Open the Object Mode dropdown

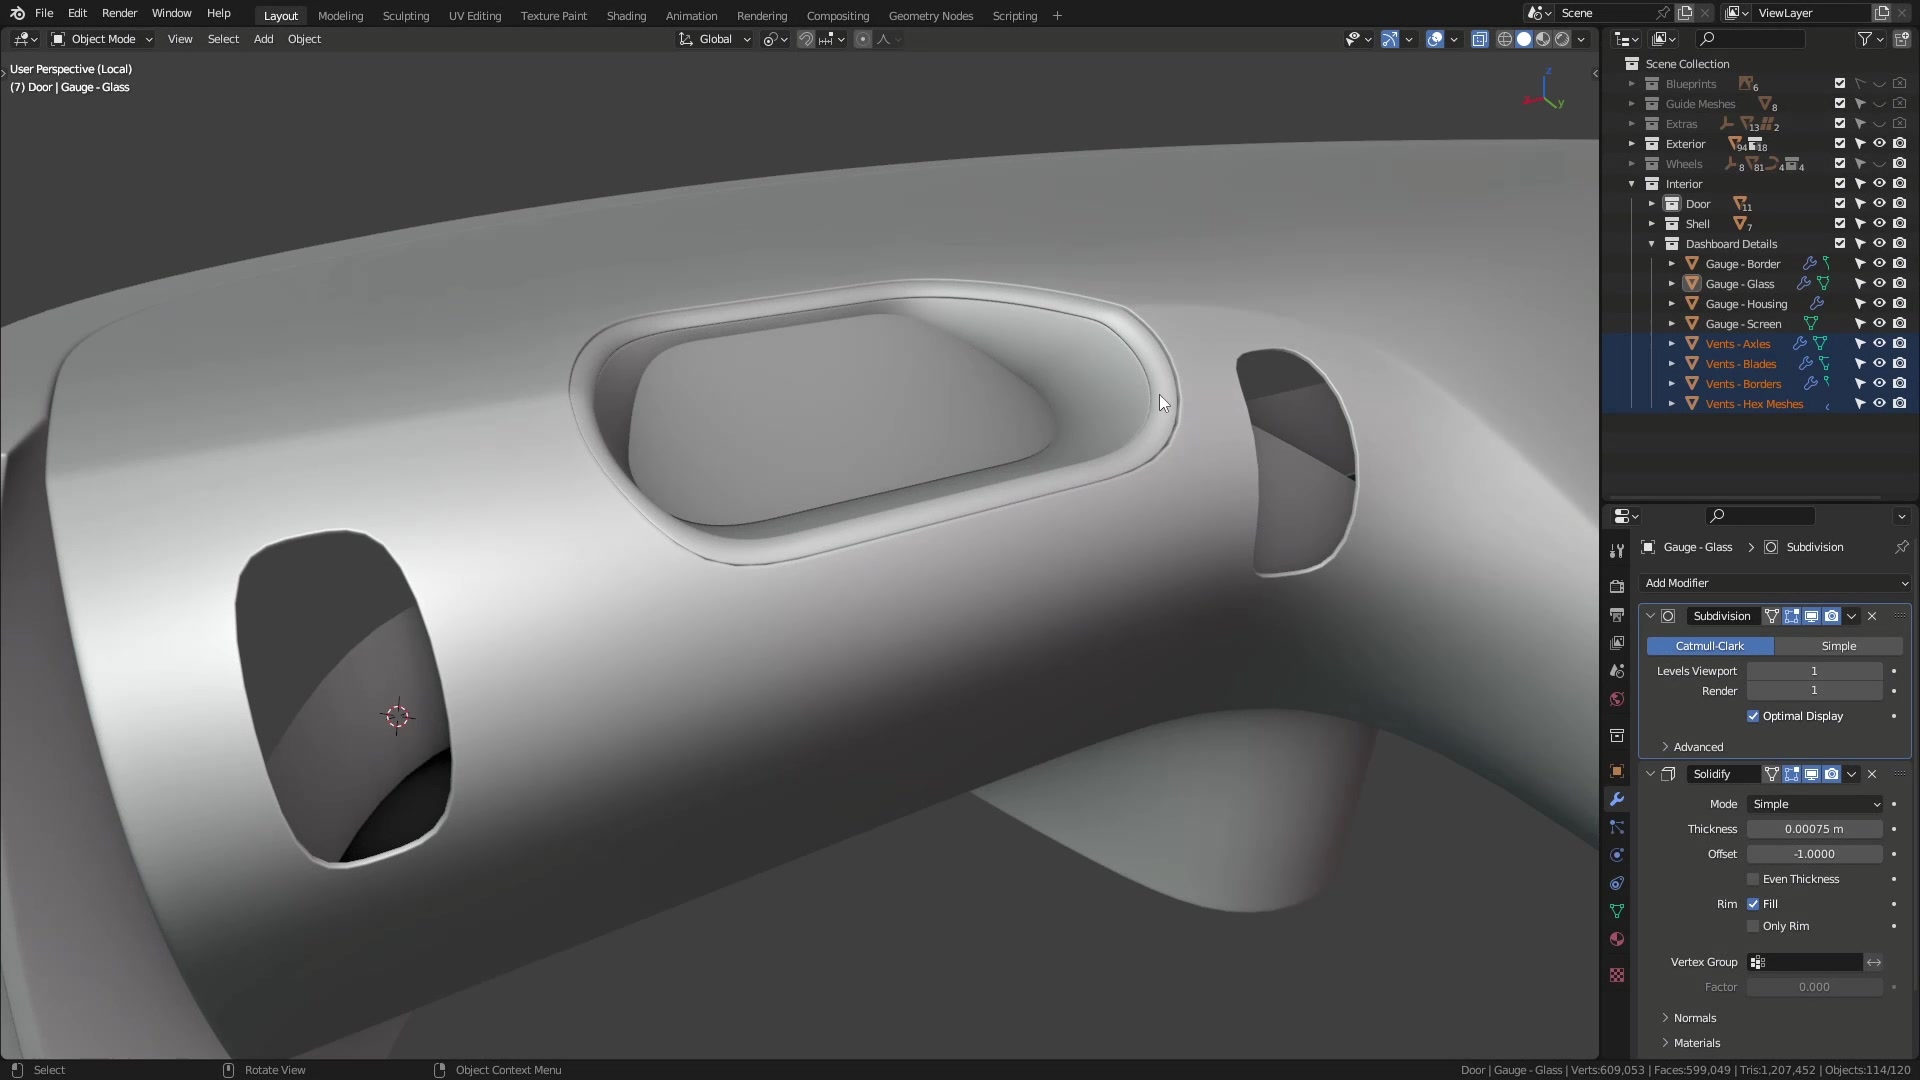coord(102,39)
